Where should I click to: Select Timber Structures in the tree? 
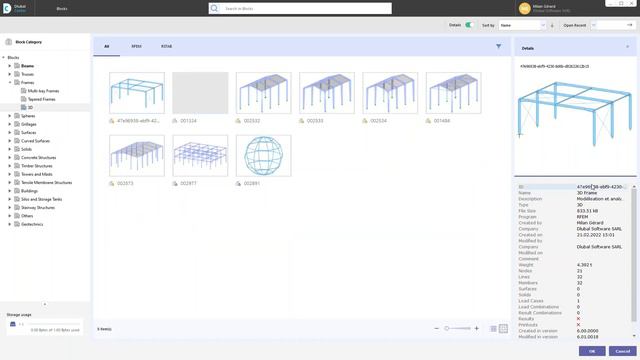pyautogui.click(x=37, y=166)
